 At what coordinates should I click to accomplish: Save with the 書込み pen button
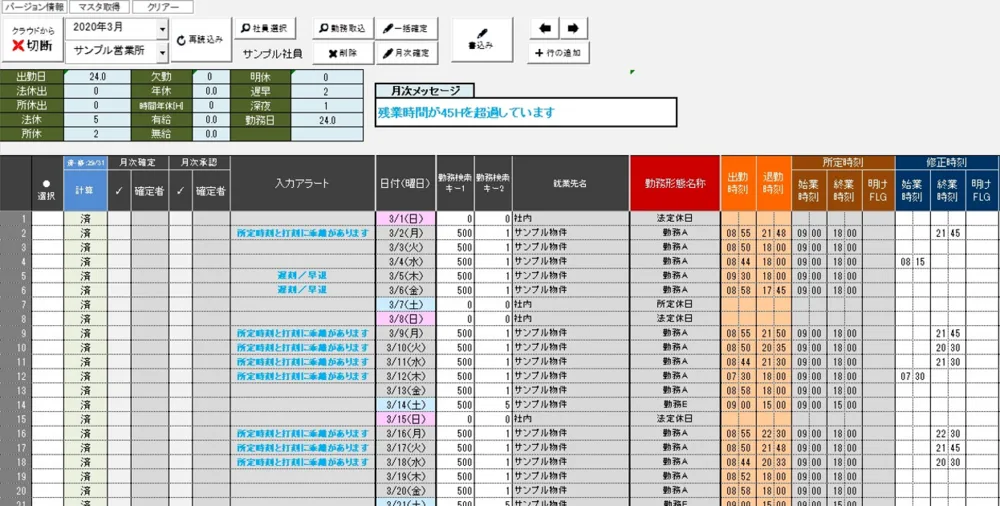pyautogui.click(x=482, y=40)
